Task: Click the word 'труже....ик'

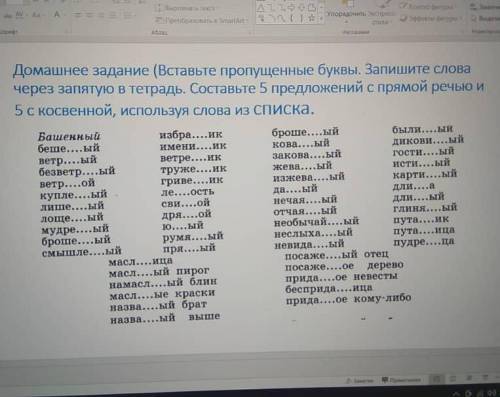Action: 194,169
